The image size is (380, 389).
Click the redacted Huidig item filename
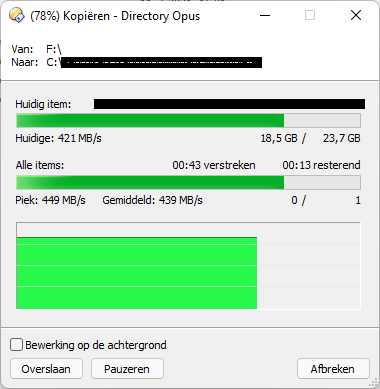(x=229, y=104)
